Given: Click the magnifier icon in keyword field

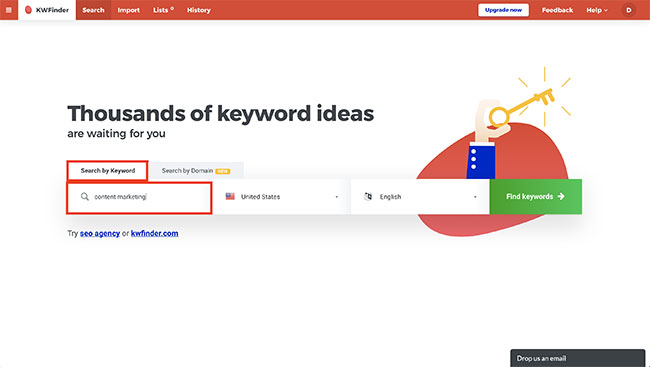Looking at the screenshot, I should point(85,197).
